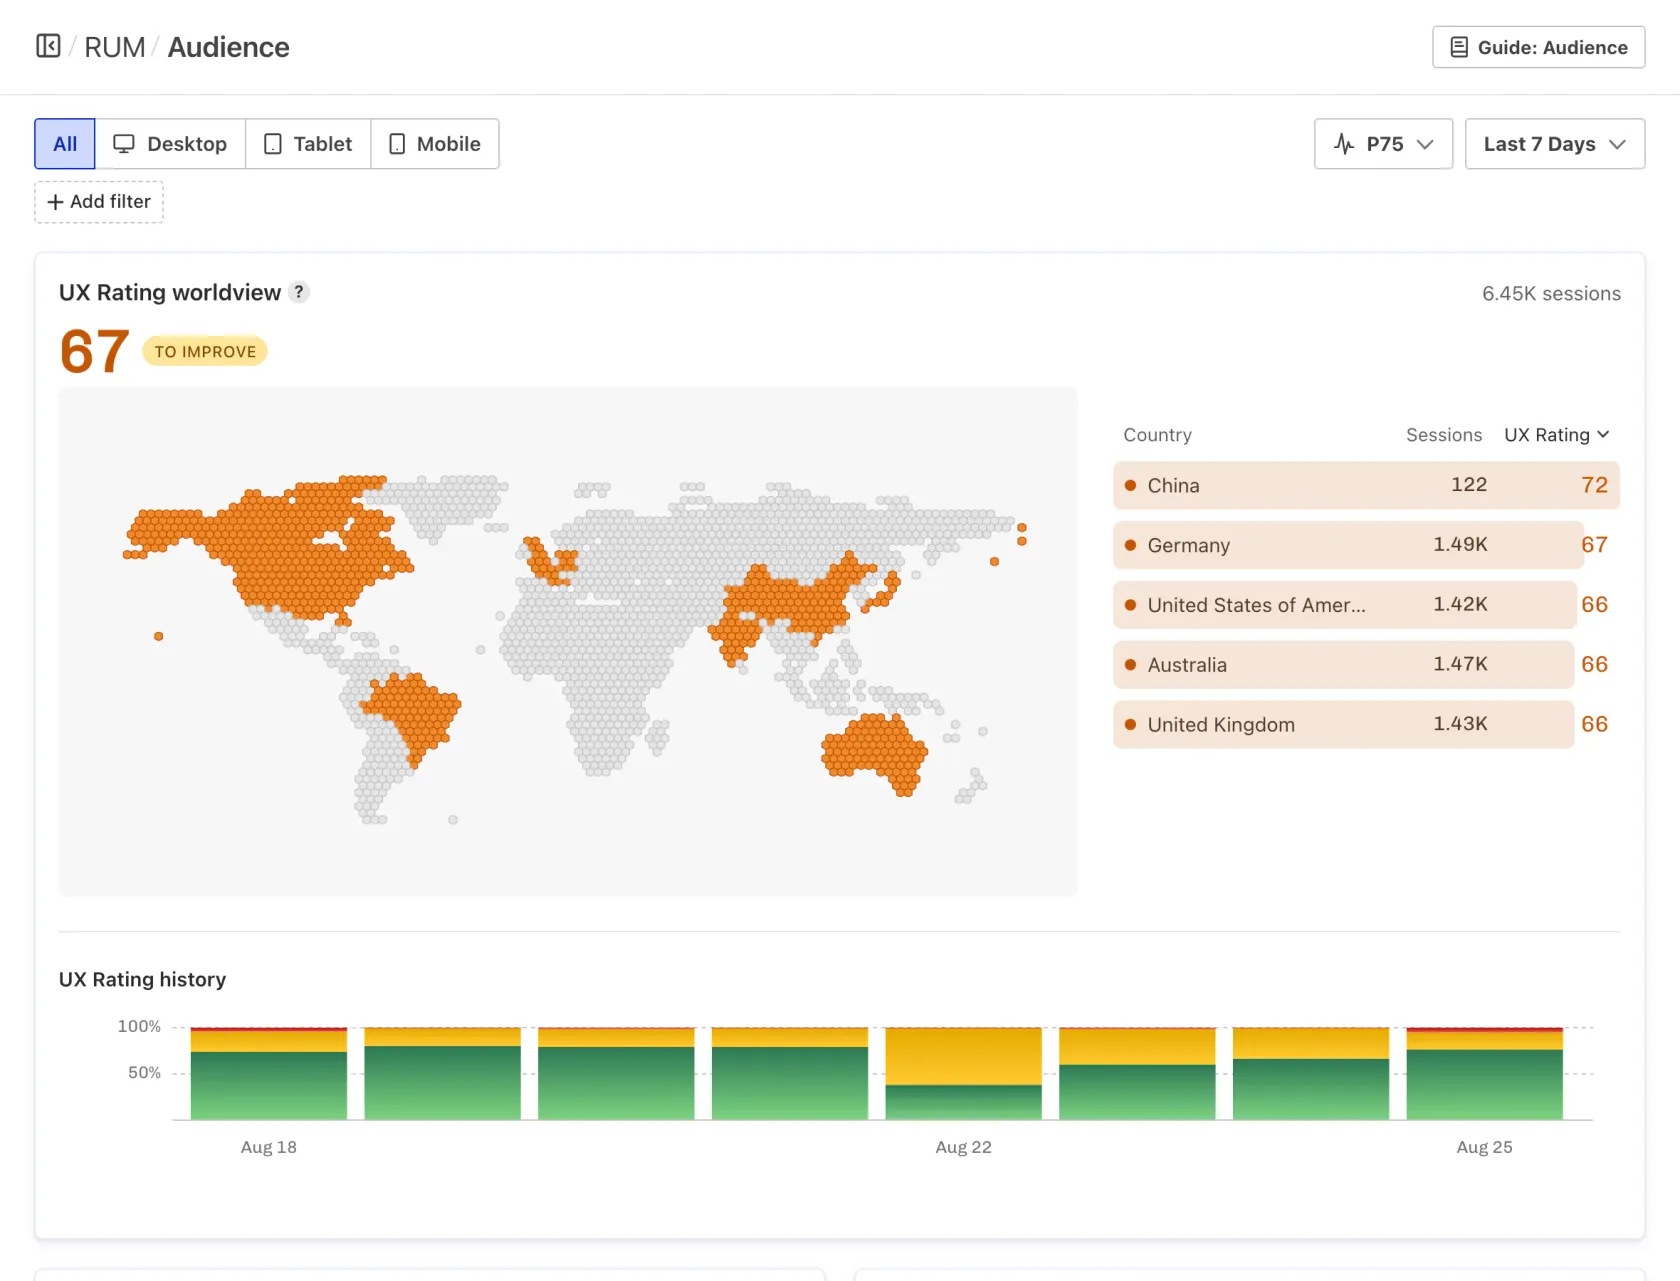This screenshot has height=1281, width=1680.
Task: Click the overall UX rating 67
Action: pos(95,351)
